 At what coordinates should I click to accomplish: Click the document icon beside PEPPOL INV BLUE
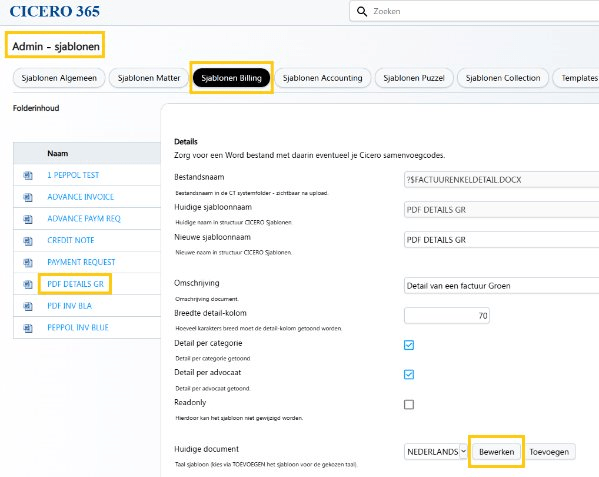tap(28, 328)
